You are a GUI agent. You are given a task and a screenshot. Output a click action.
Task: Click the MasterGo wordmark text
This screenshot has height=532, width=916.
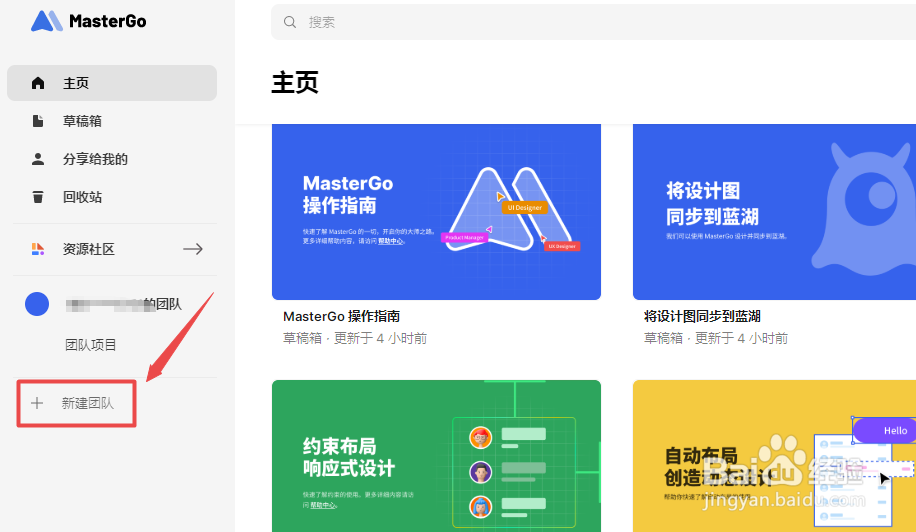[107, 22]
